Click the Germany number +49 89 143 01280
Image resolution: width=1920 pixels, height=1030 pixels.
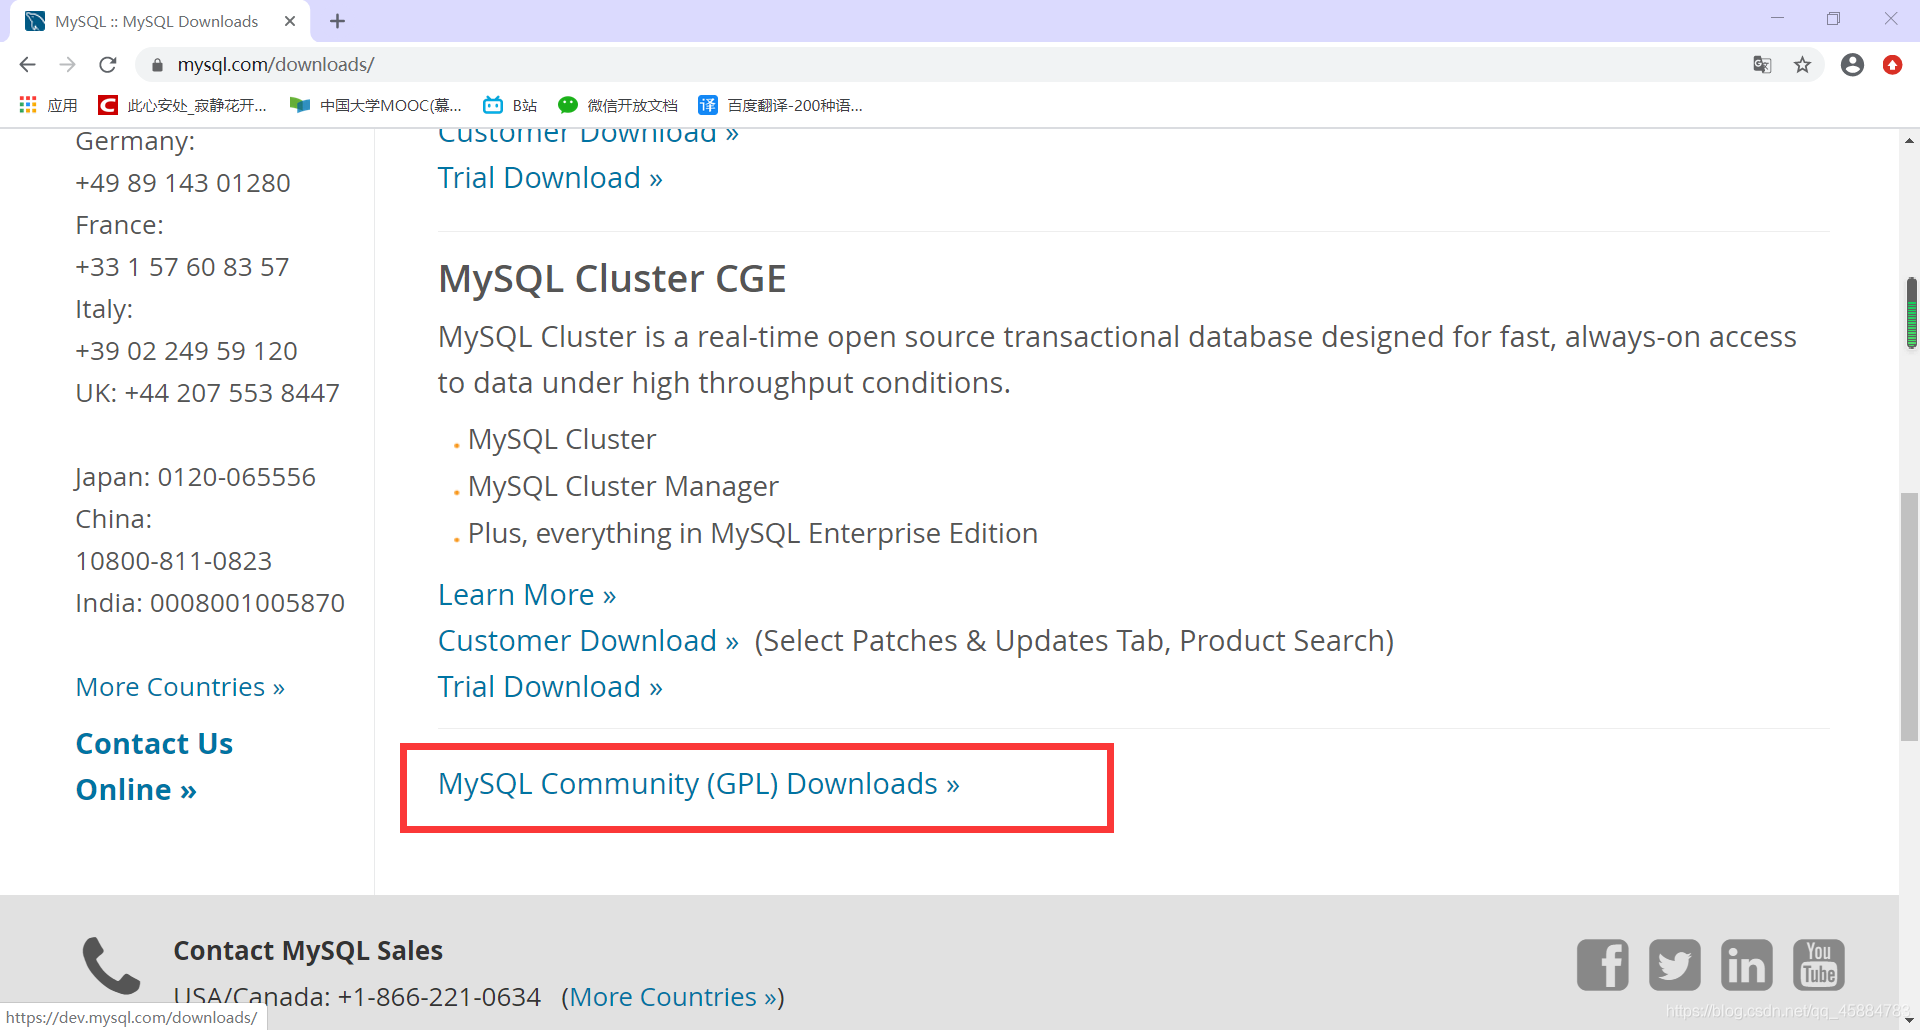(183, 183)
